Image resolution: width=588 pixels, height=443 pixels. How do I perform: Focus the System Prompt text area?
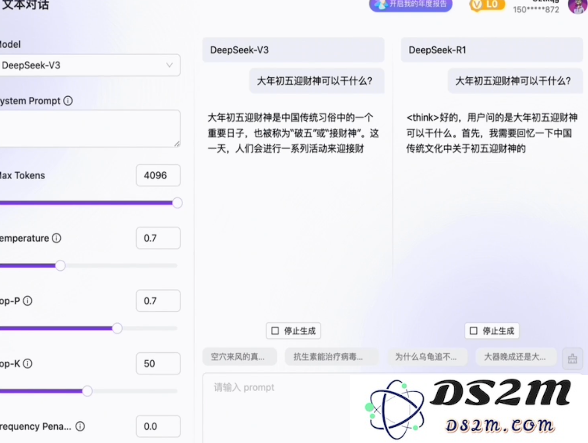tap(89, 129)
